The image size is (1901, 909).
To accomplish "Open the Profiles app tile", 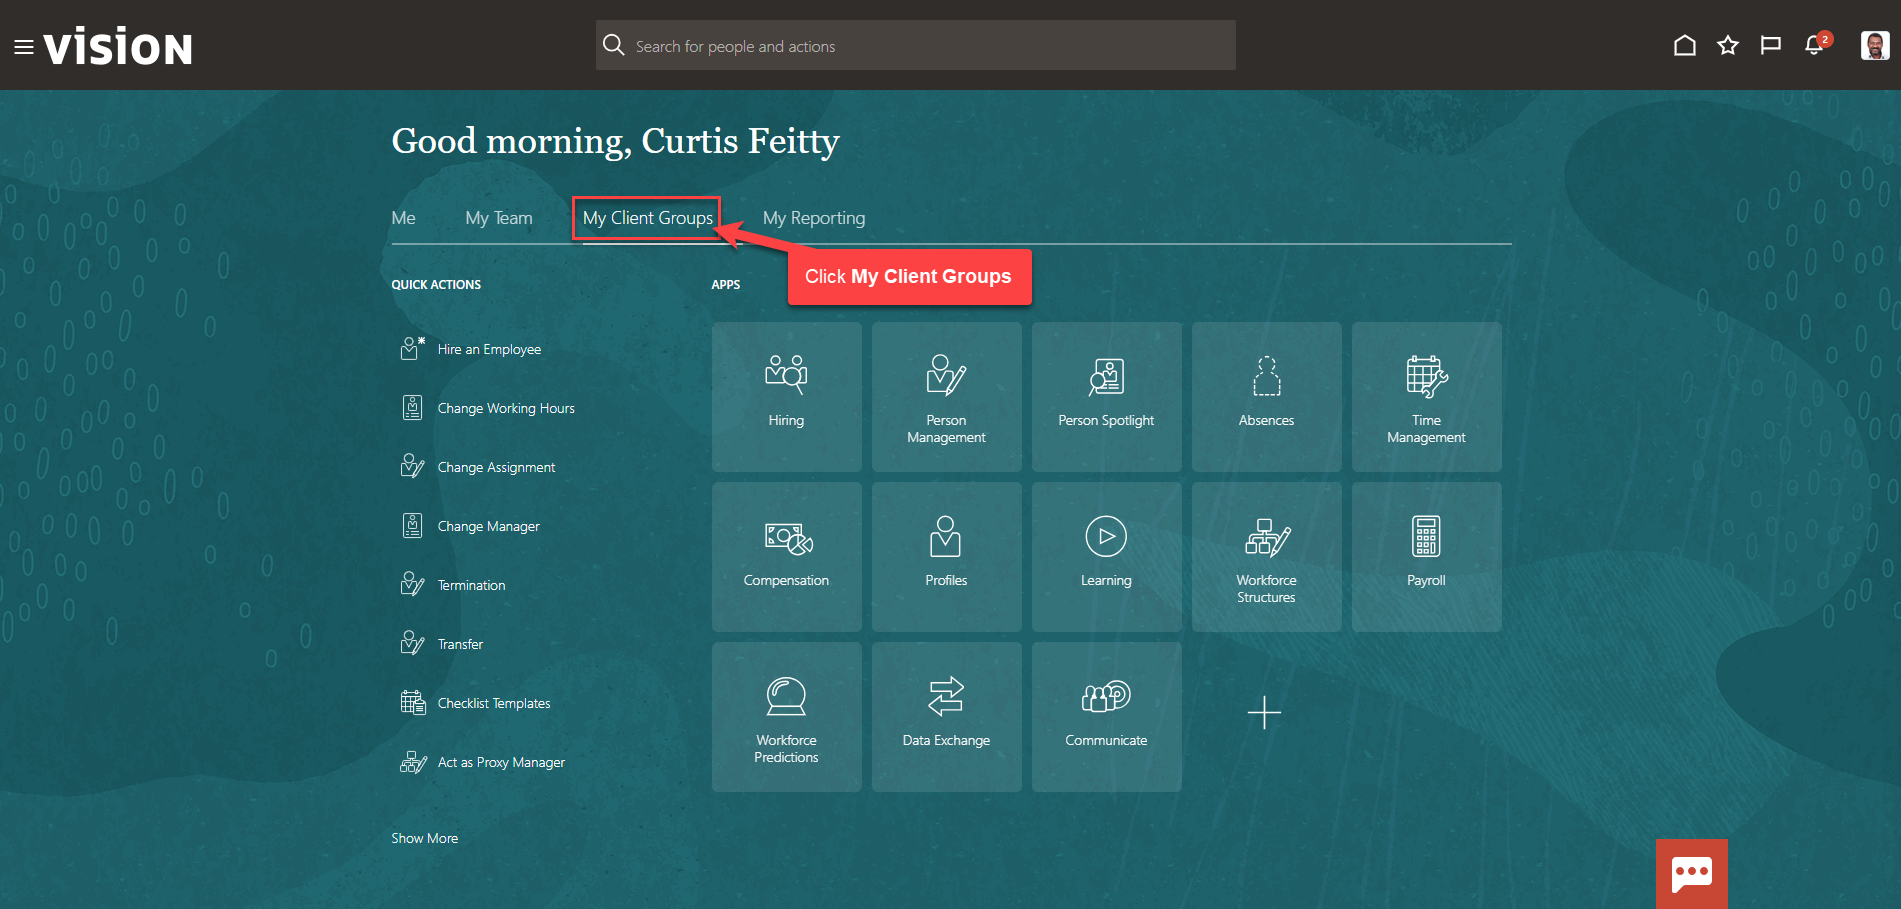I will point(947,557).
